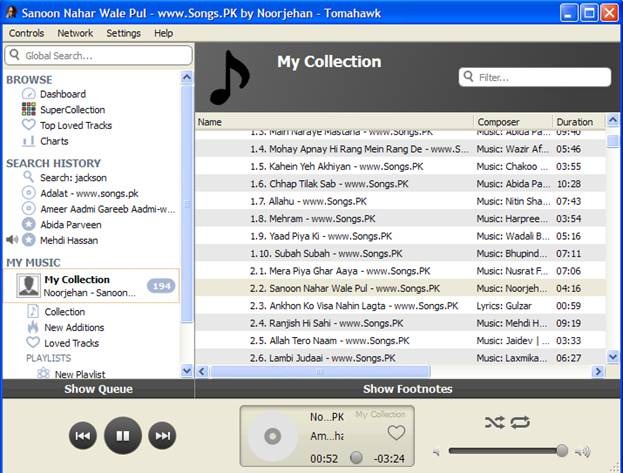Open the SuperCollection grid icon
This screenshot has width=623, height=473.
(x=29, y=110)
